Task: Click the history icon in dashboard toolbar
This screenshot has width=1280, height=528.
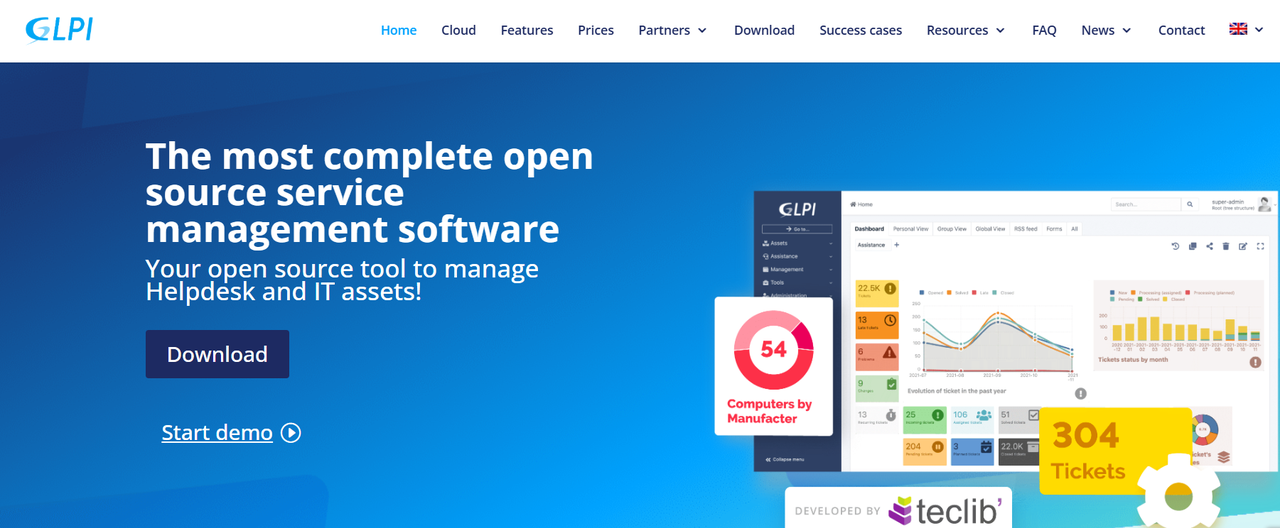Action: point(1175,246)
